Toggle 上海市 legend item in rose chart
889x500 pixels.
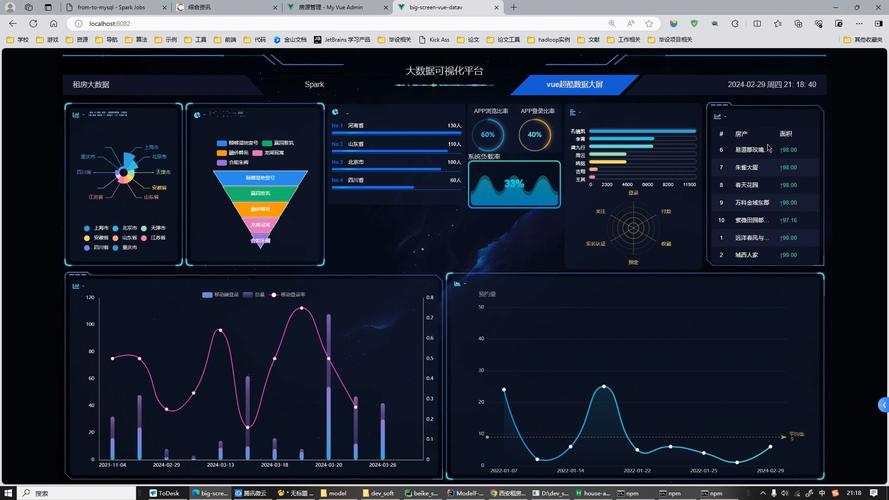96,228
